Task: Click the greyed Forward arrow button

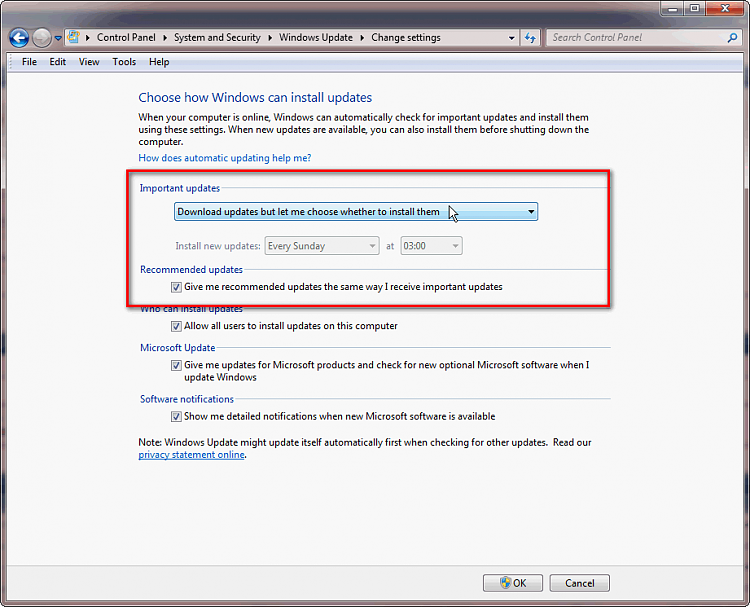Action: pos(42,38)
